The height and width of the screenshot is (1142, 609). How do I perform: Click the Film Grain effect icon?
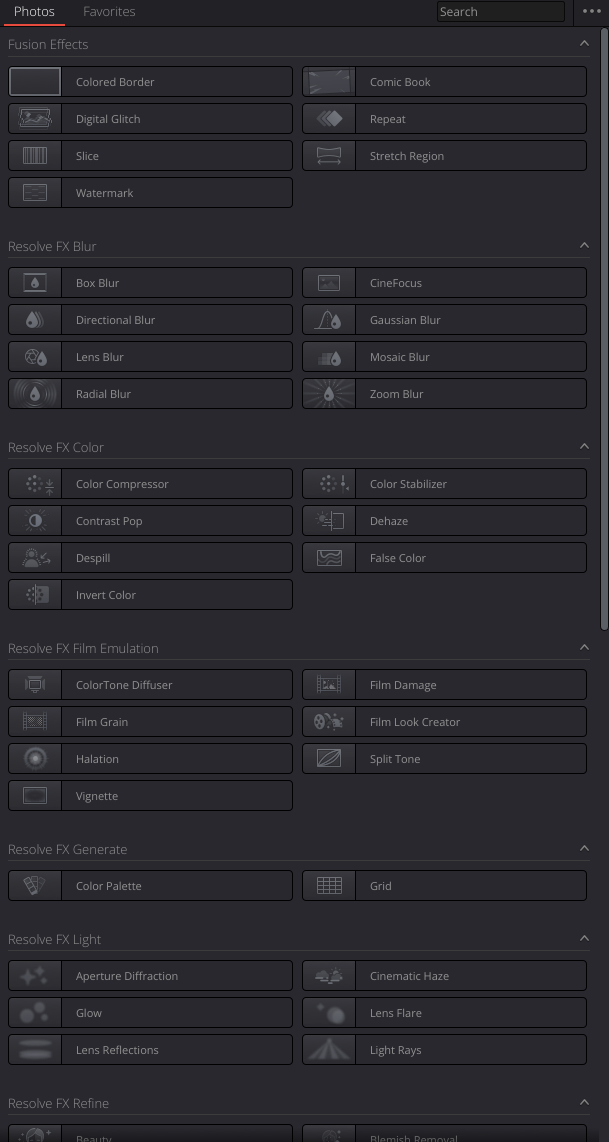pyautogui.click(x=35, y=721)
